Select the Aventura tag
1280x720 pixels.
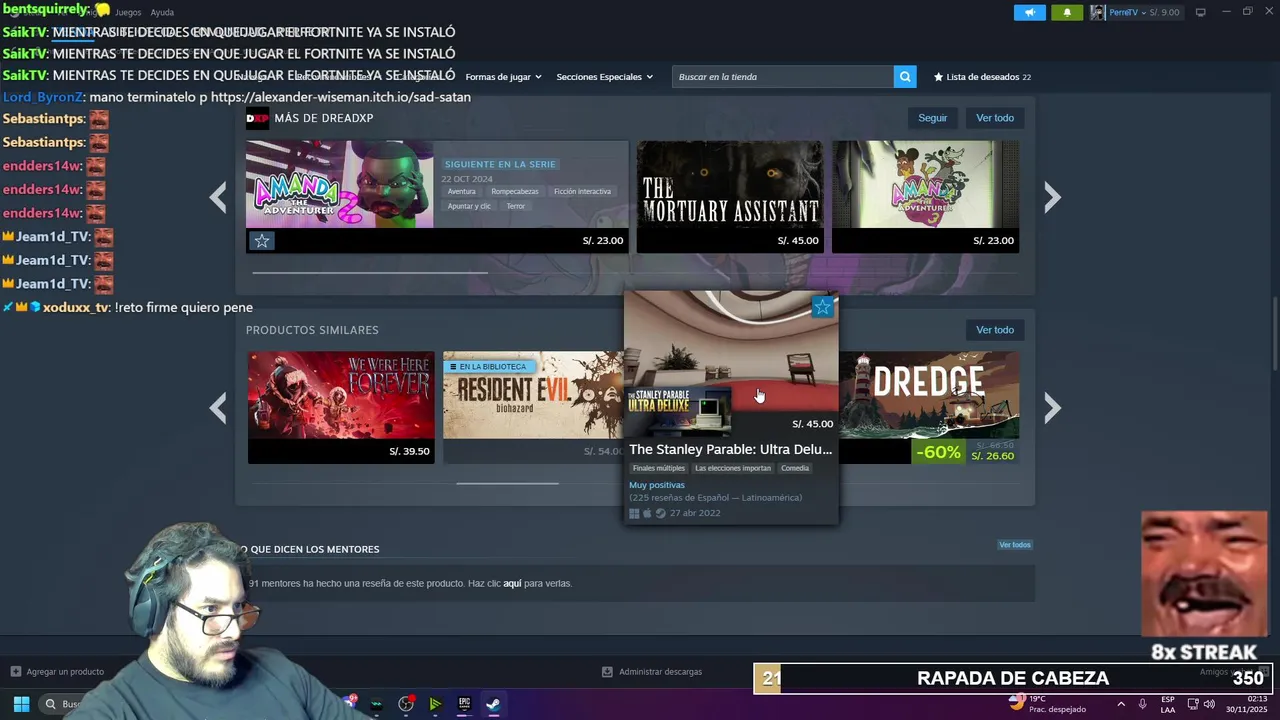tap(462, 192)
